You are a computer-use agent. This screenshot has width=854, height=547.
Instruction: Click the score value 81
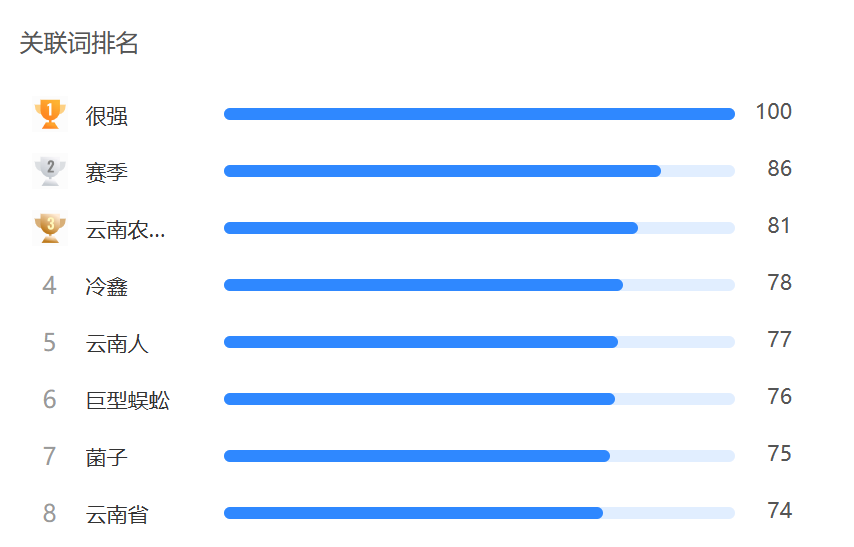[x=779, y=226]
